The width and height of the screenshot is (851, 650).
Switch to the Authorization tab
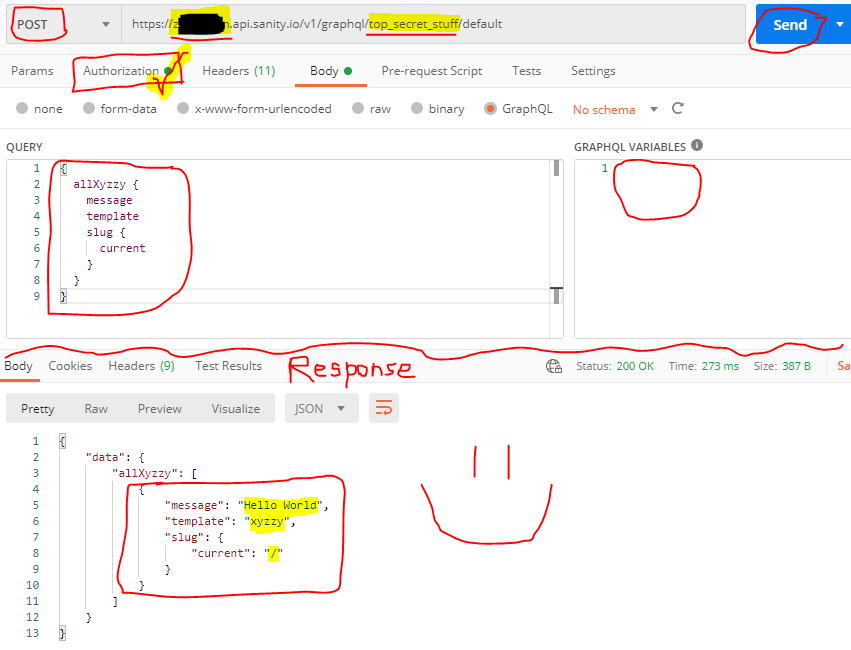[127, 71]
